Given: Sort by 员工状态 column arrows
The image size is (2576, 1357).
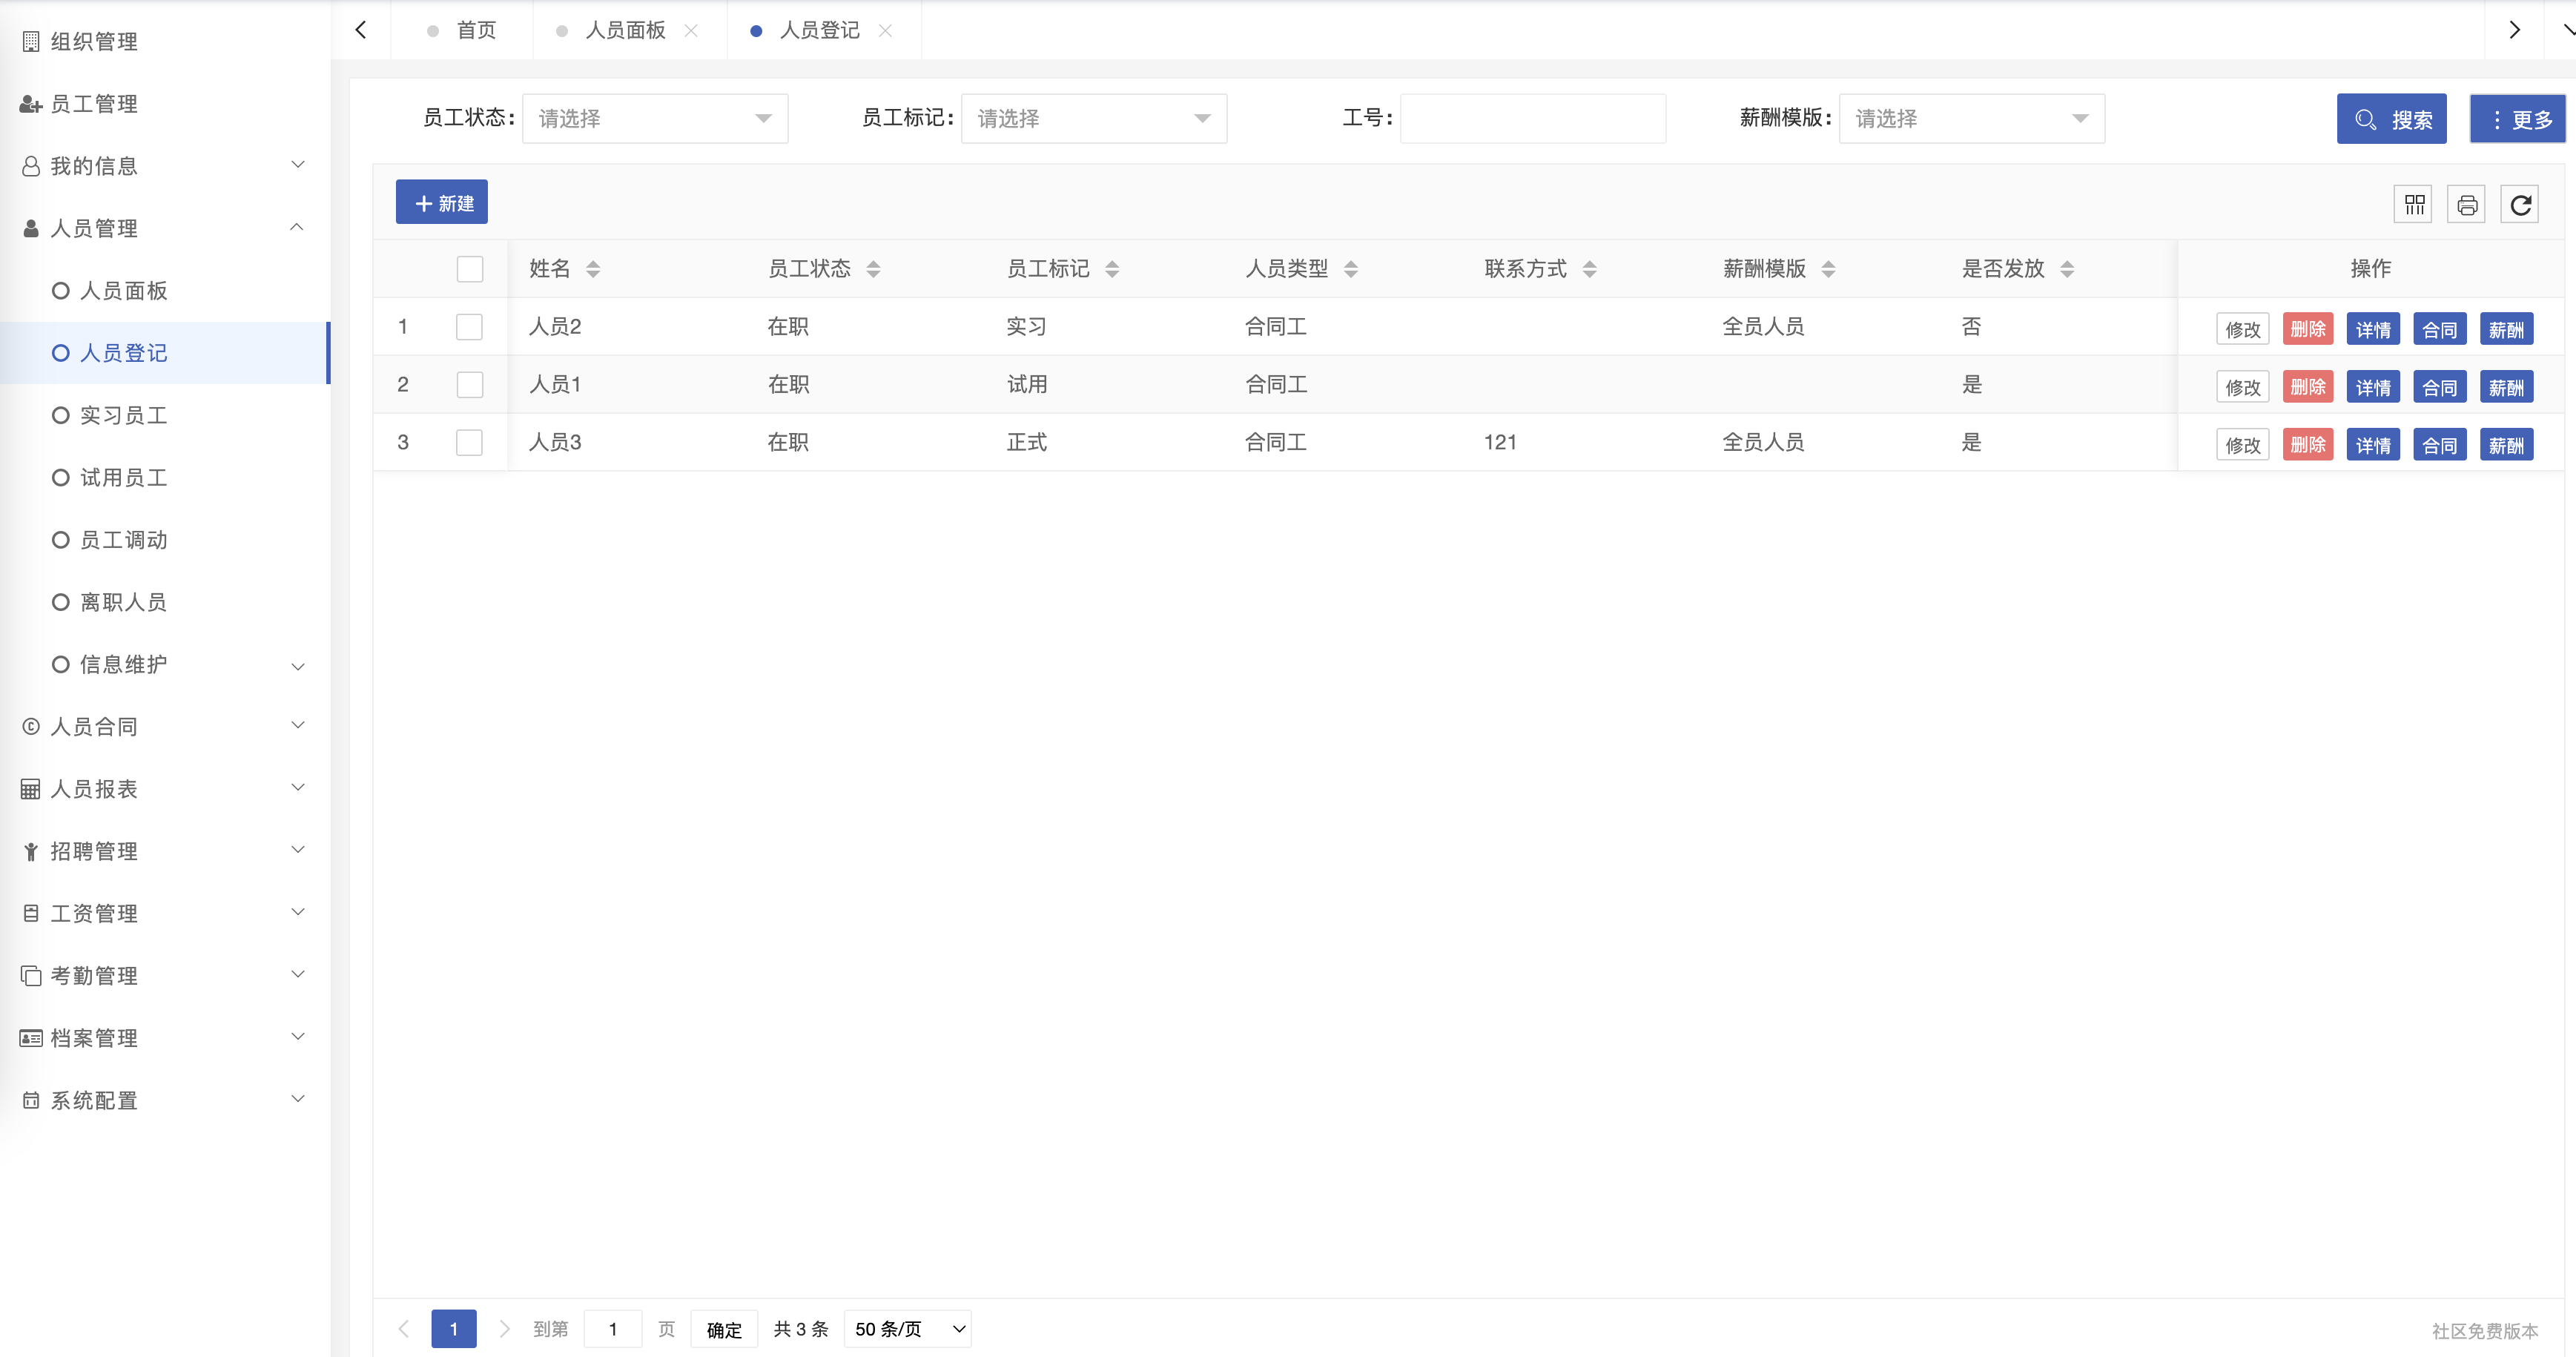Looking at the screenshot, I should tap(873, 269).
